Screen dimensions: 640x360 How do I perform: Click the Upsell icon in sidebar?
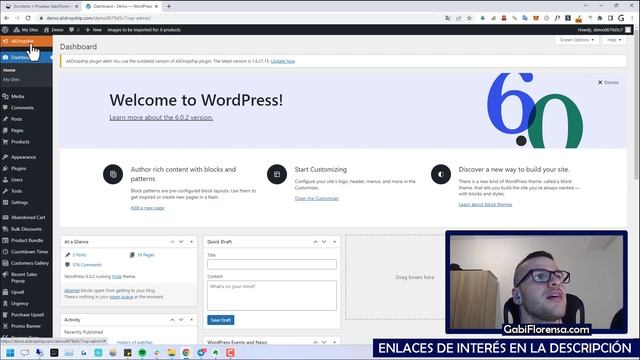point(5,292)
